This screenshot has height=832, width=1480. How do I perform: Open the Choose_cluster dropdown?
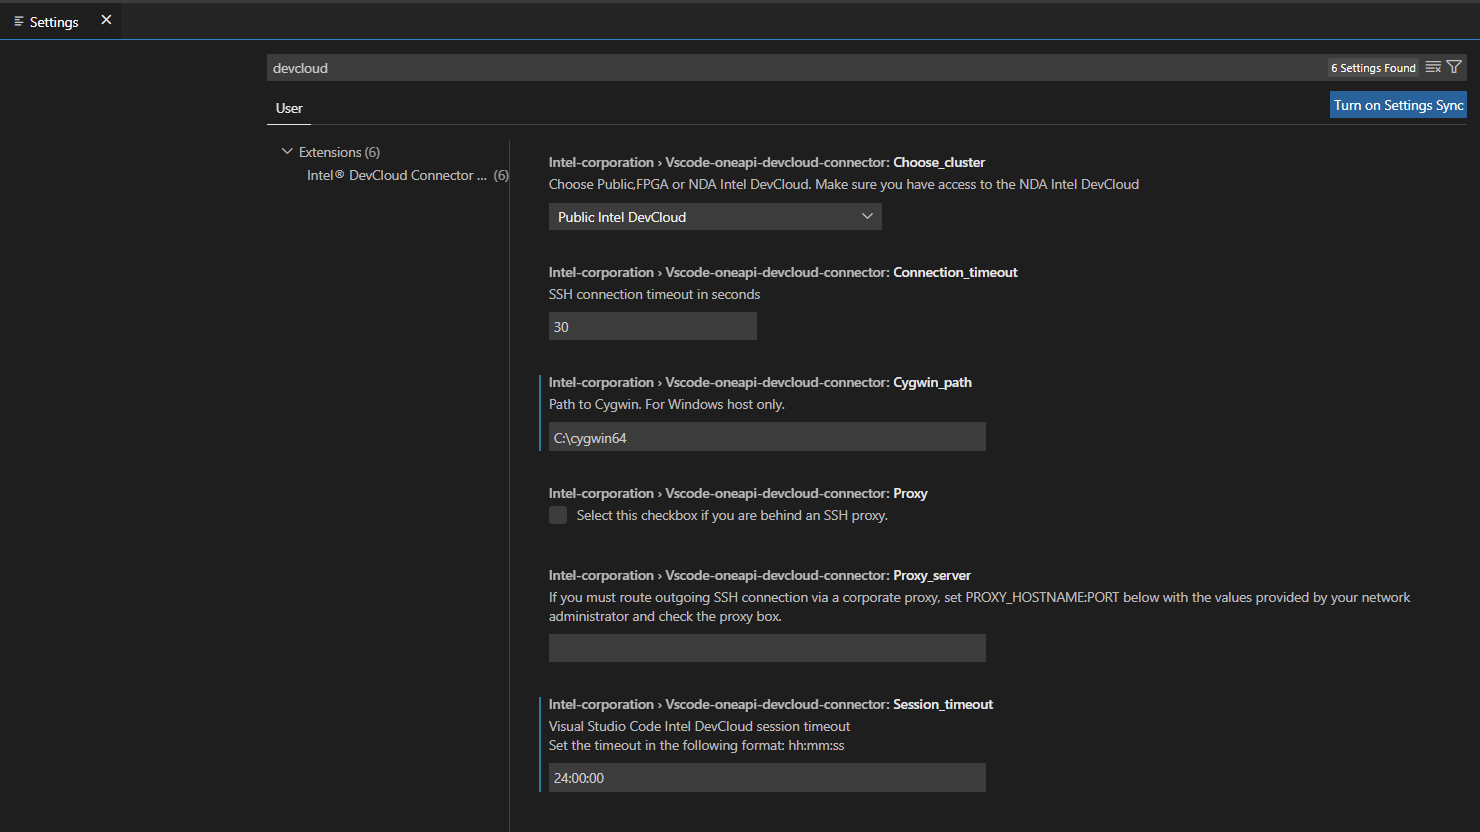(x=715, y=217)
